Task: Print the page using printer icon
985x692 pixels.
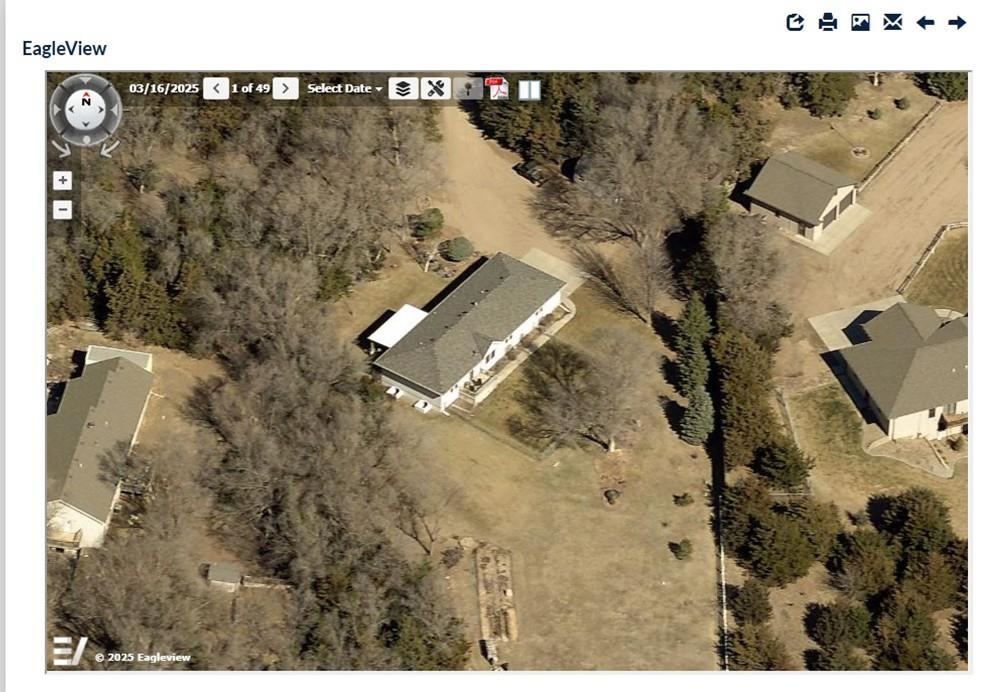Action: 828,23
